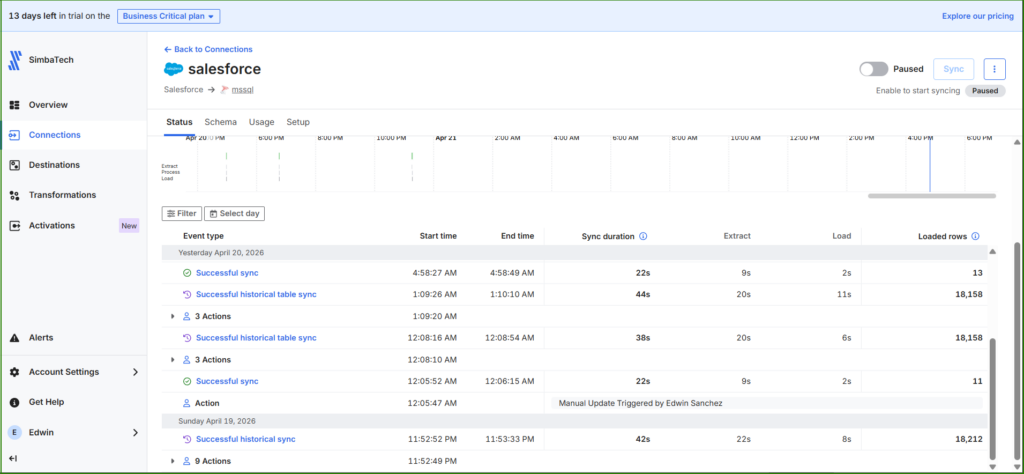The height and width of the screenshot is (474, 1024).
Task: Click the blue current-time marker on timeline
Action: tap(929, 163)
